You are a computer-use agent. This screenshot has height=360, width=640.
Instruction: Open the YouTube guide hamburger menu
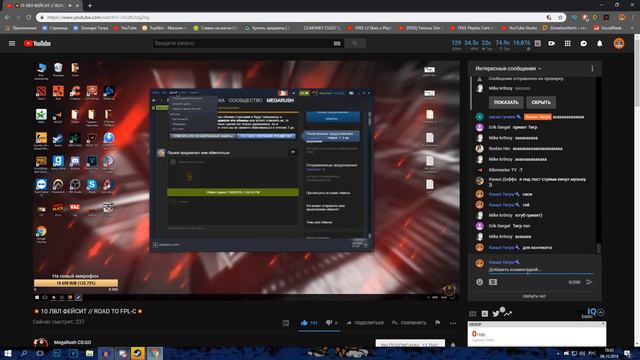pyautogui.click(x=12, y=43)
